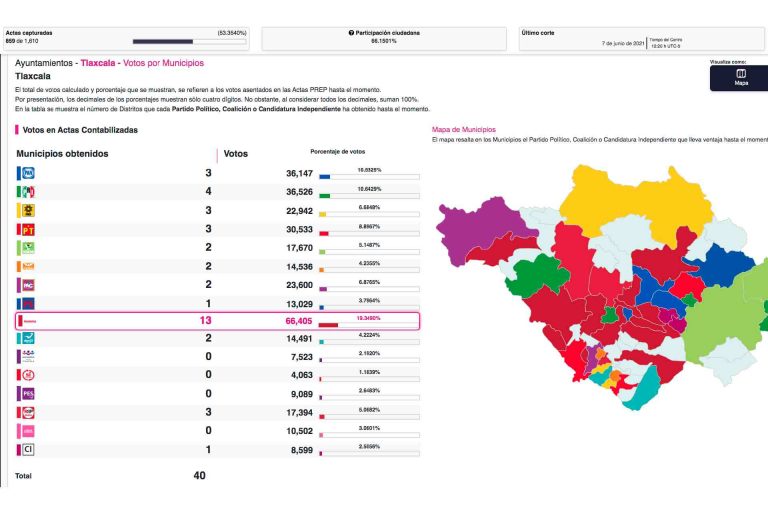Click Votos por Municipios breadcrumb
768x512 pixels.
coord(163,63)
